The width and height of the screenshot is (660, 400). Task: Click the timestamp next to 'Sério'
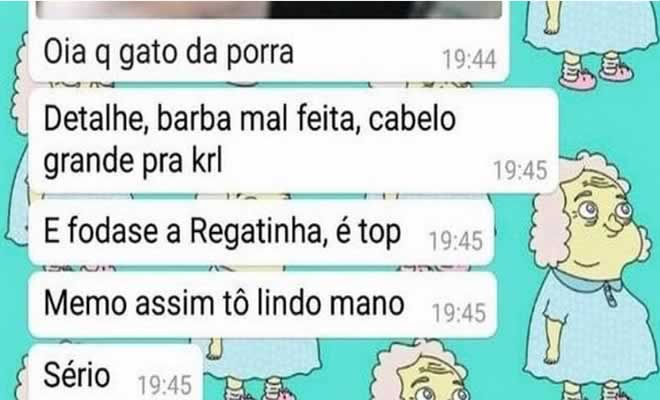coord(165,385)
